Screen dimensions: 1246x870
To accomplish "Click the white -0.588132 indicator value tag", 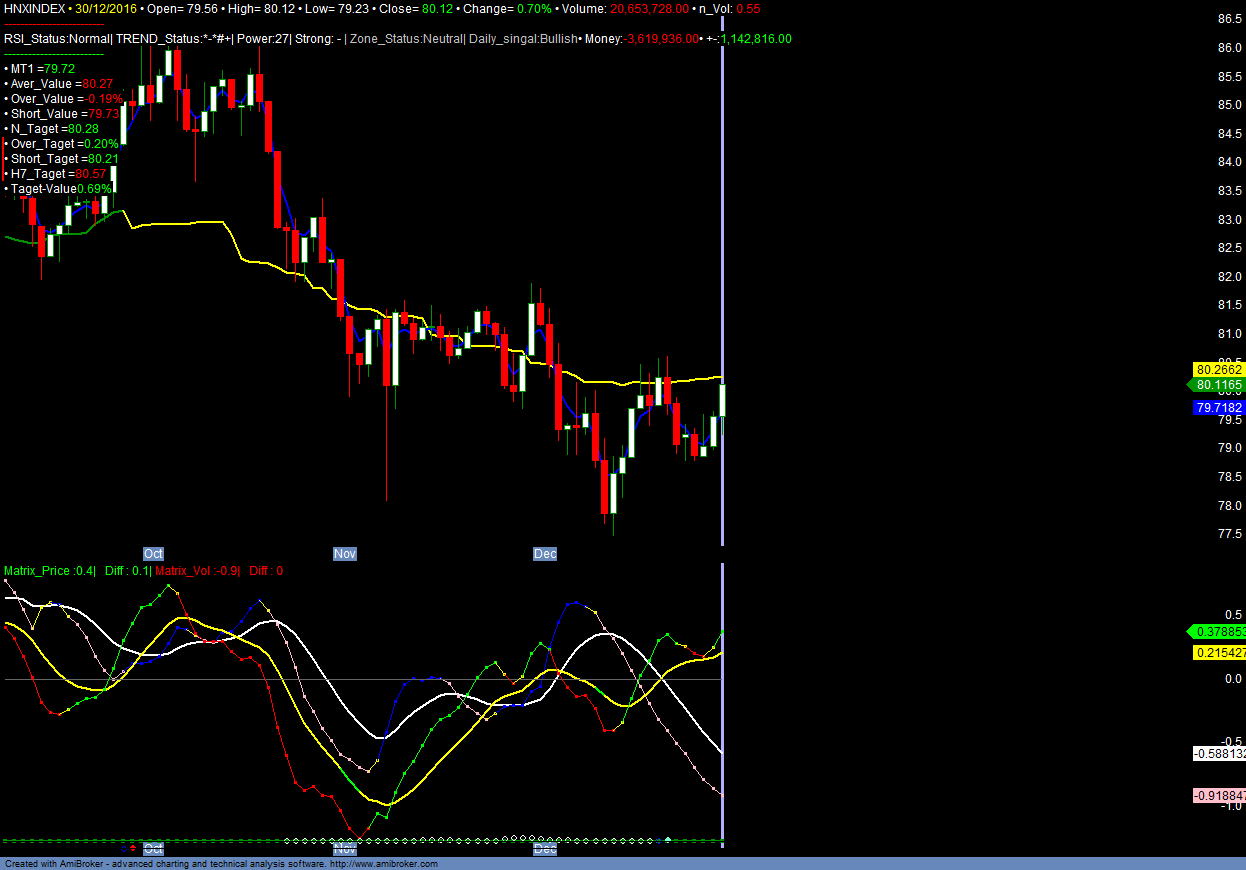I will (x=1219, y=754).
